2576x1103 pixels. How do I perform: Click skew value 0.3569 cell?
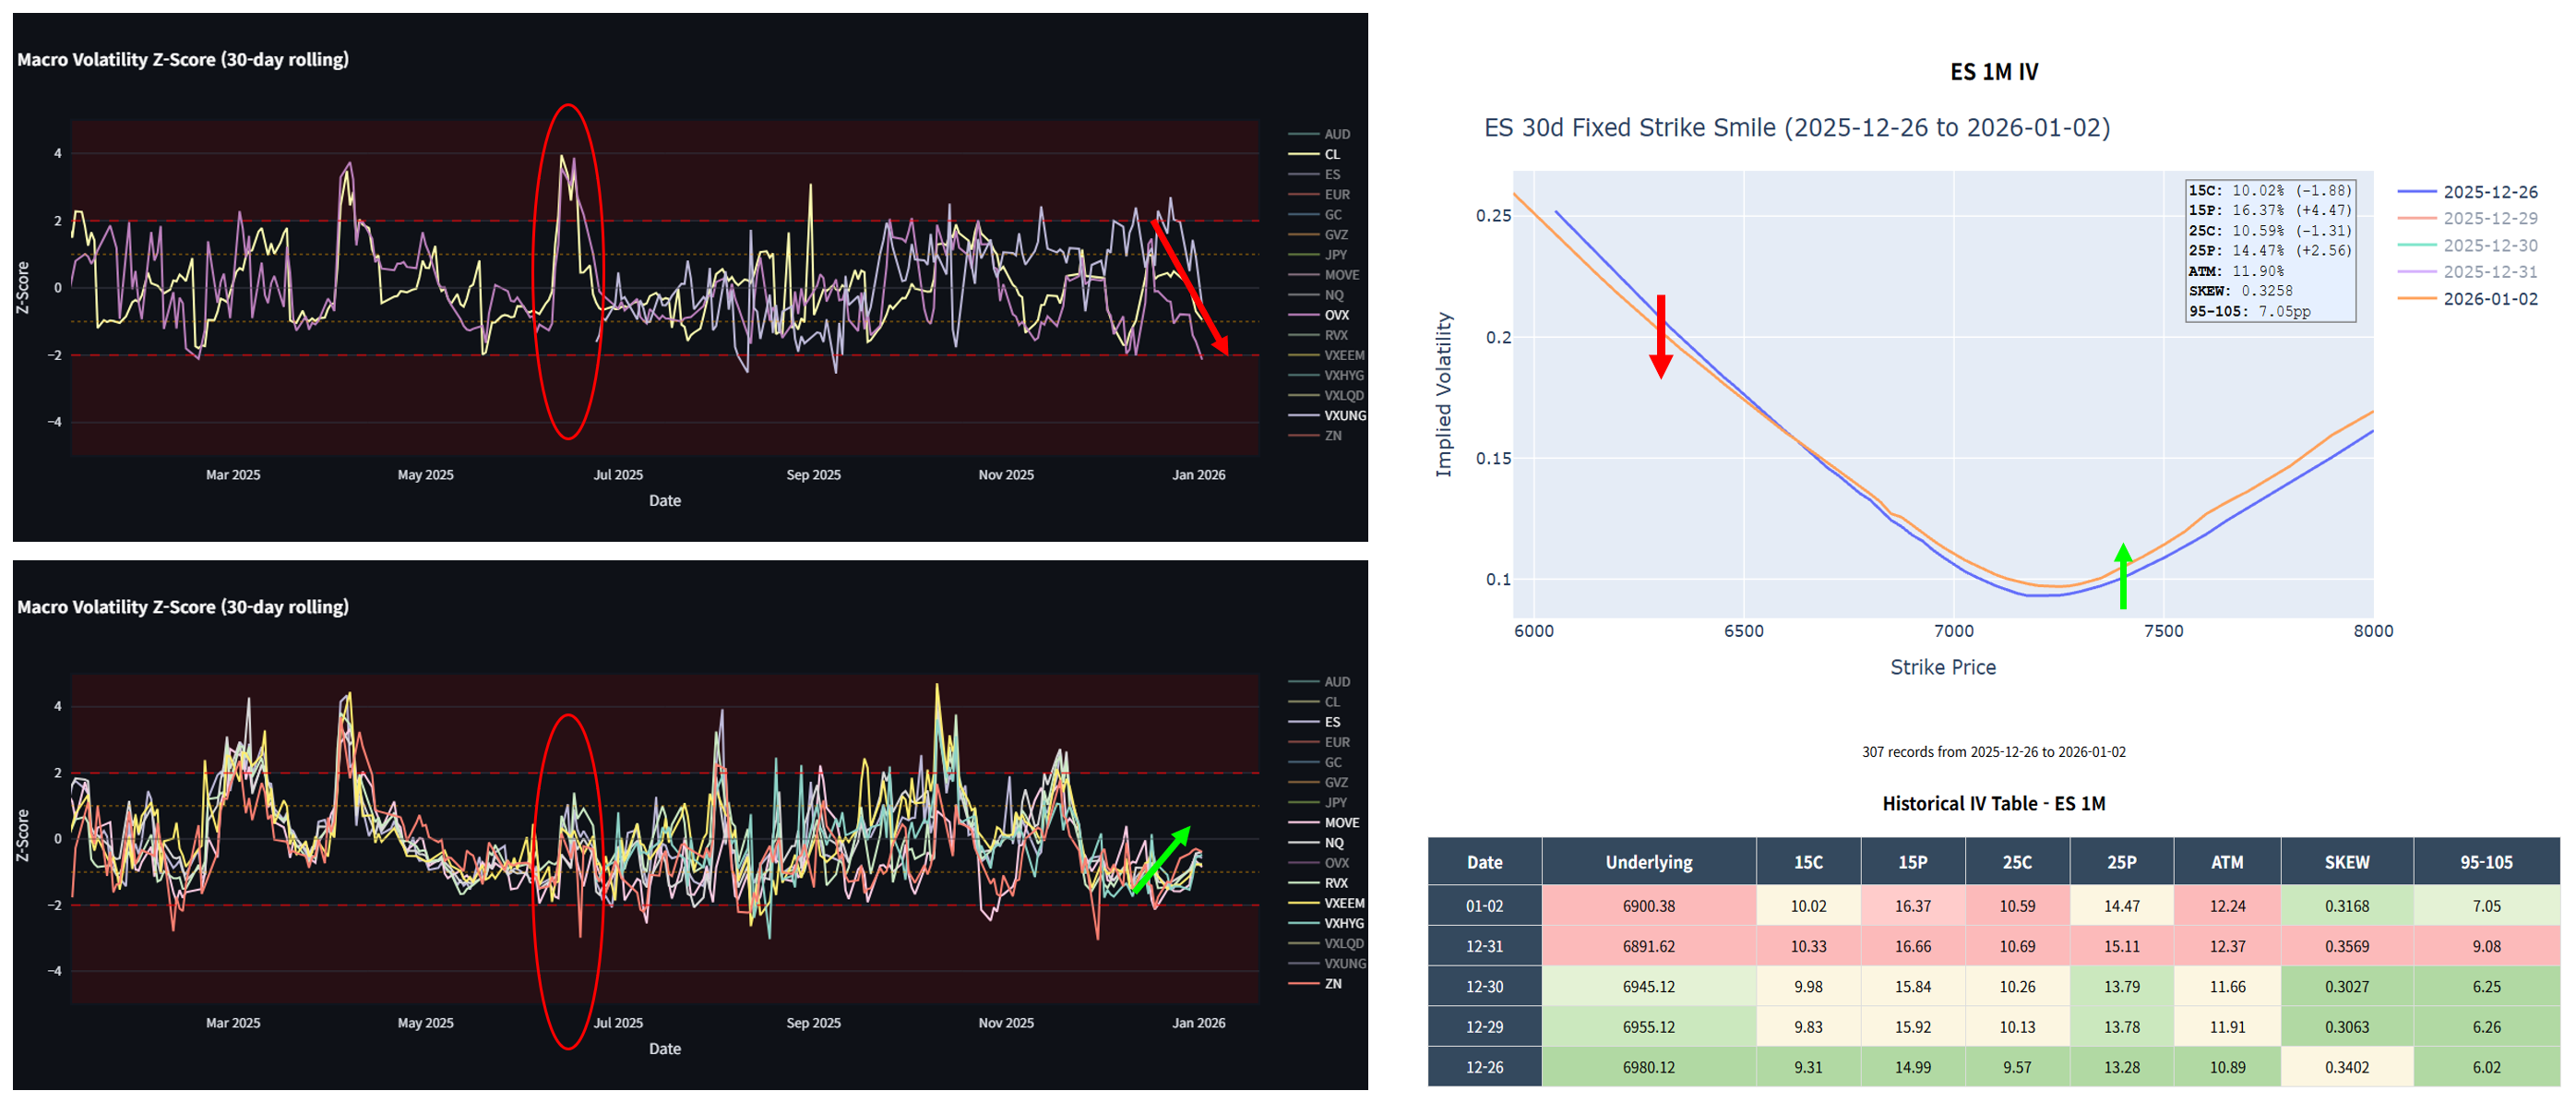(x=2346, y=946)
